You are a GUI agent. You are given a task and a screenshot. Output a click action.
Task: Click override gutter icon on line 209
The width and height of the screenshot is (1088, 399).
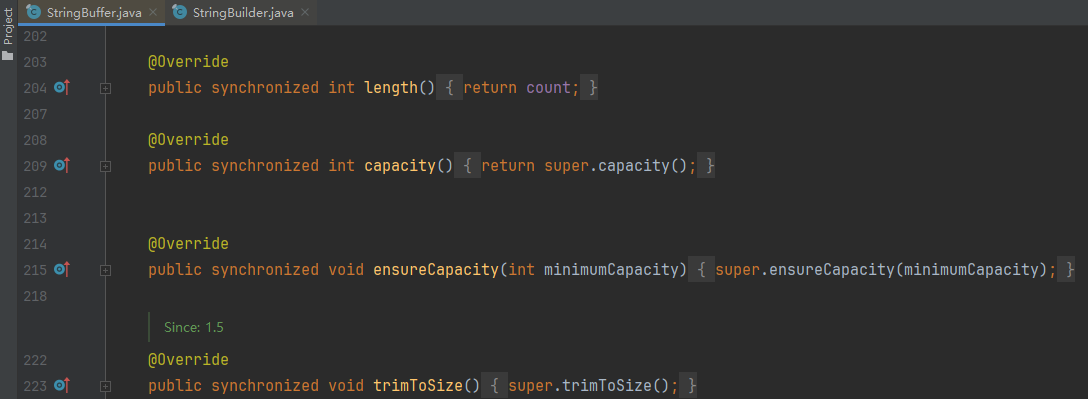click(62, 166)
